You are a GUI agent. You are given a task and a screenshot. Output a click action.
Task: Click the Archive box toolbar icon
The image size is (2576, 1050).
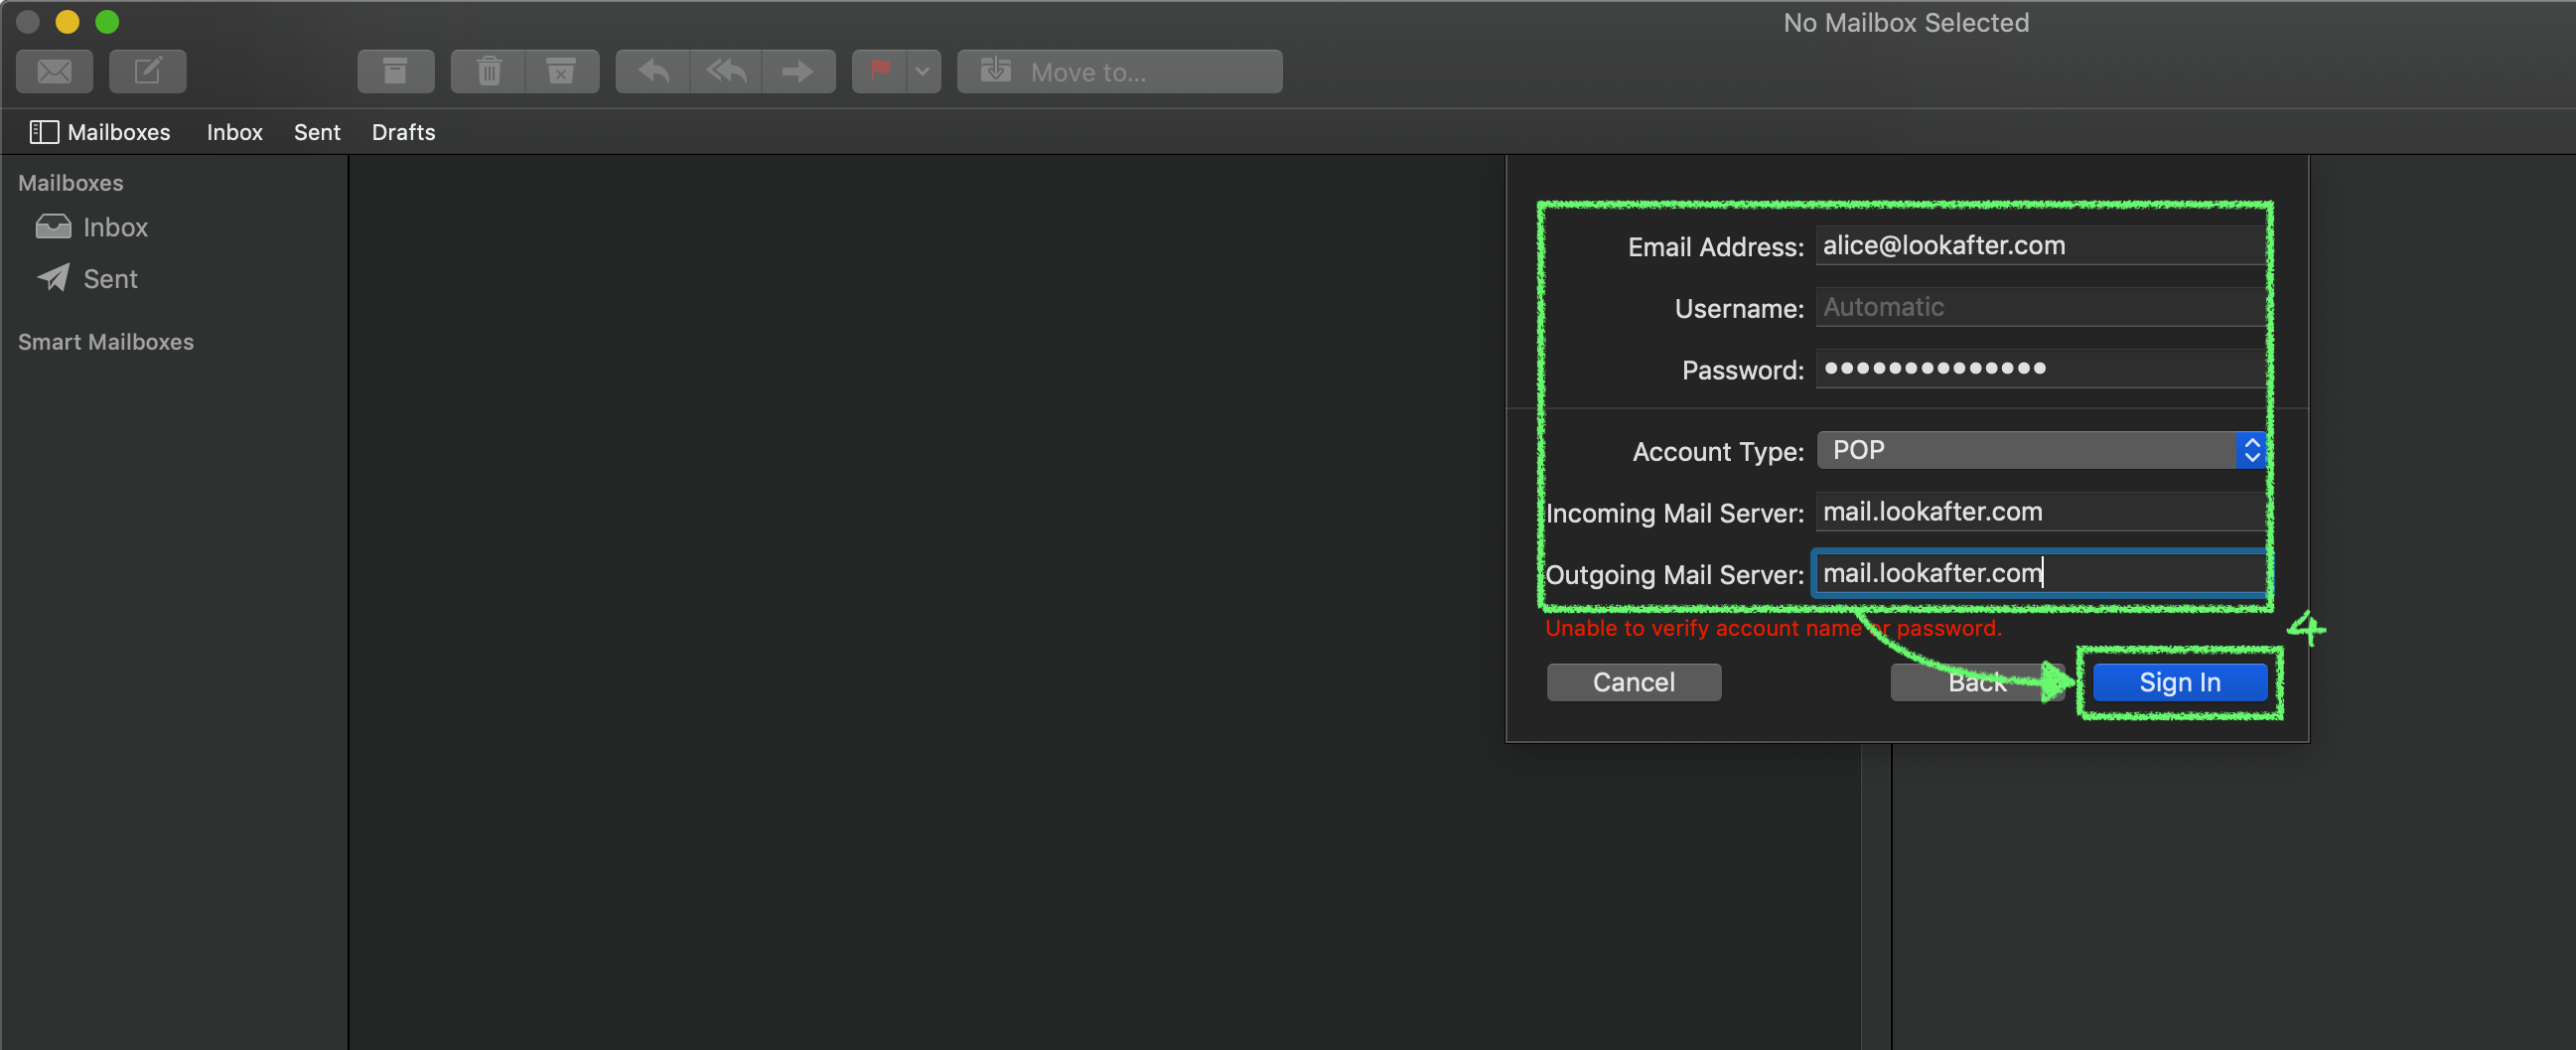click(x=395, y=71)
